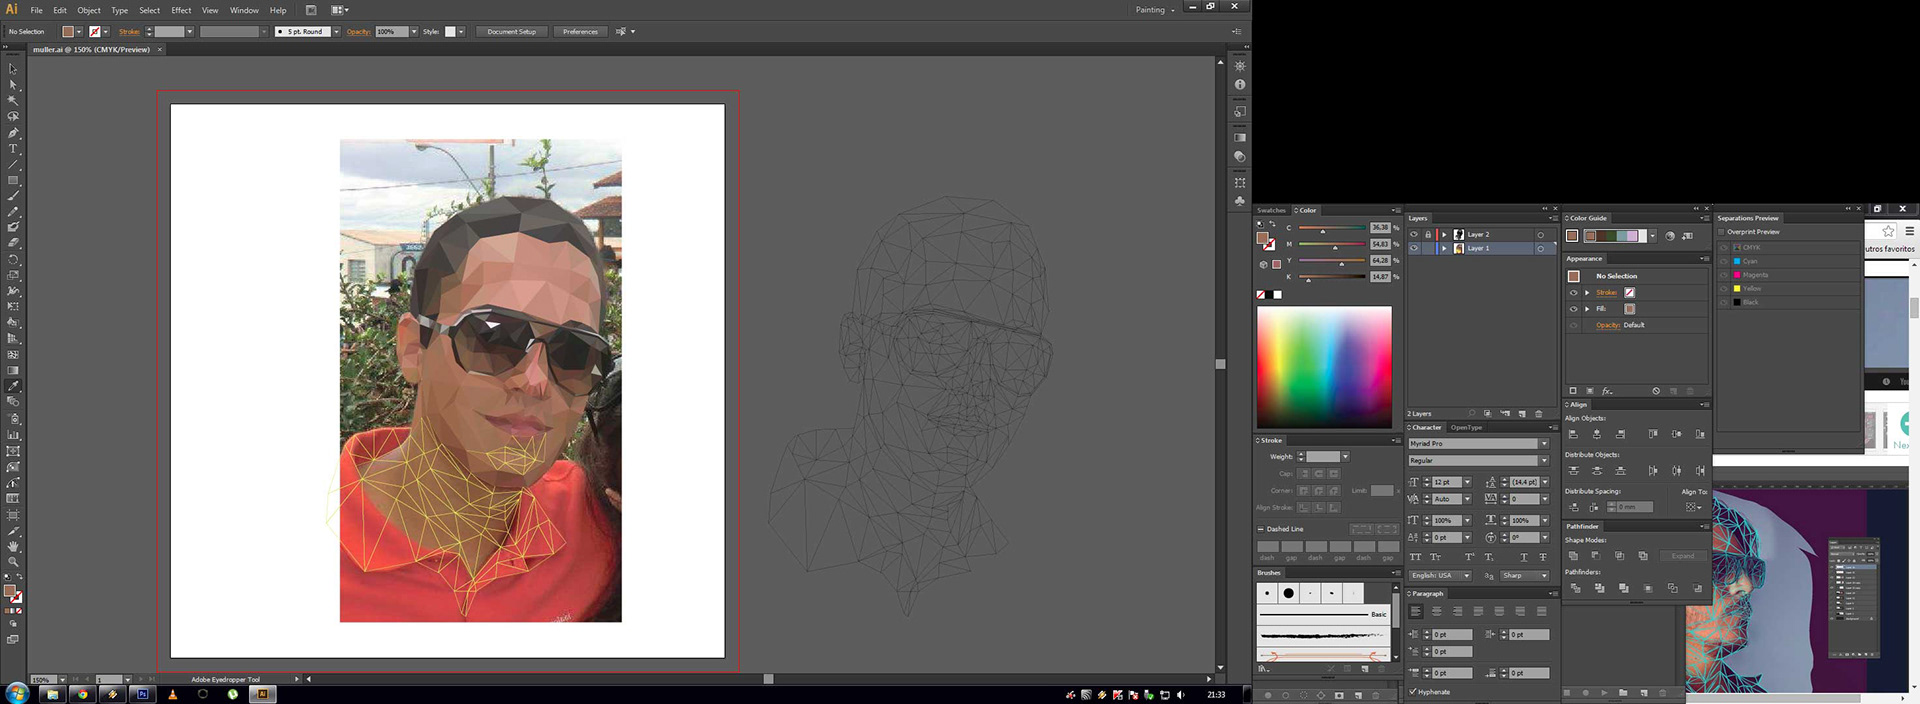
Task: Toggle Stroke visibility eye in Appearance panel
Action: pos(1573,293)
